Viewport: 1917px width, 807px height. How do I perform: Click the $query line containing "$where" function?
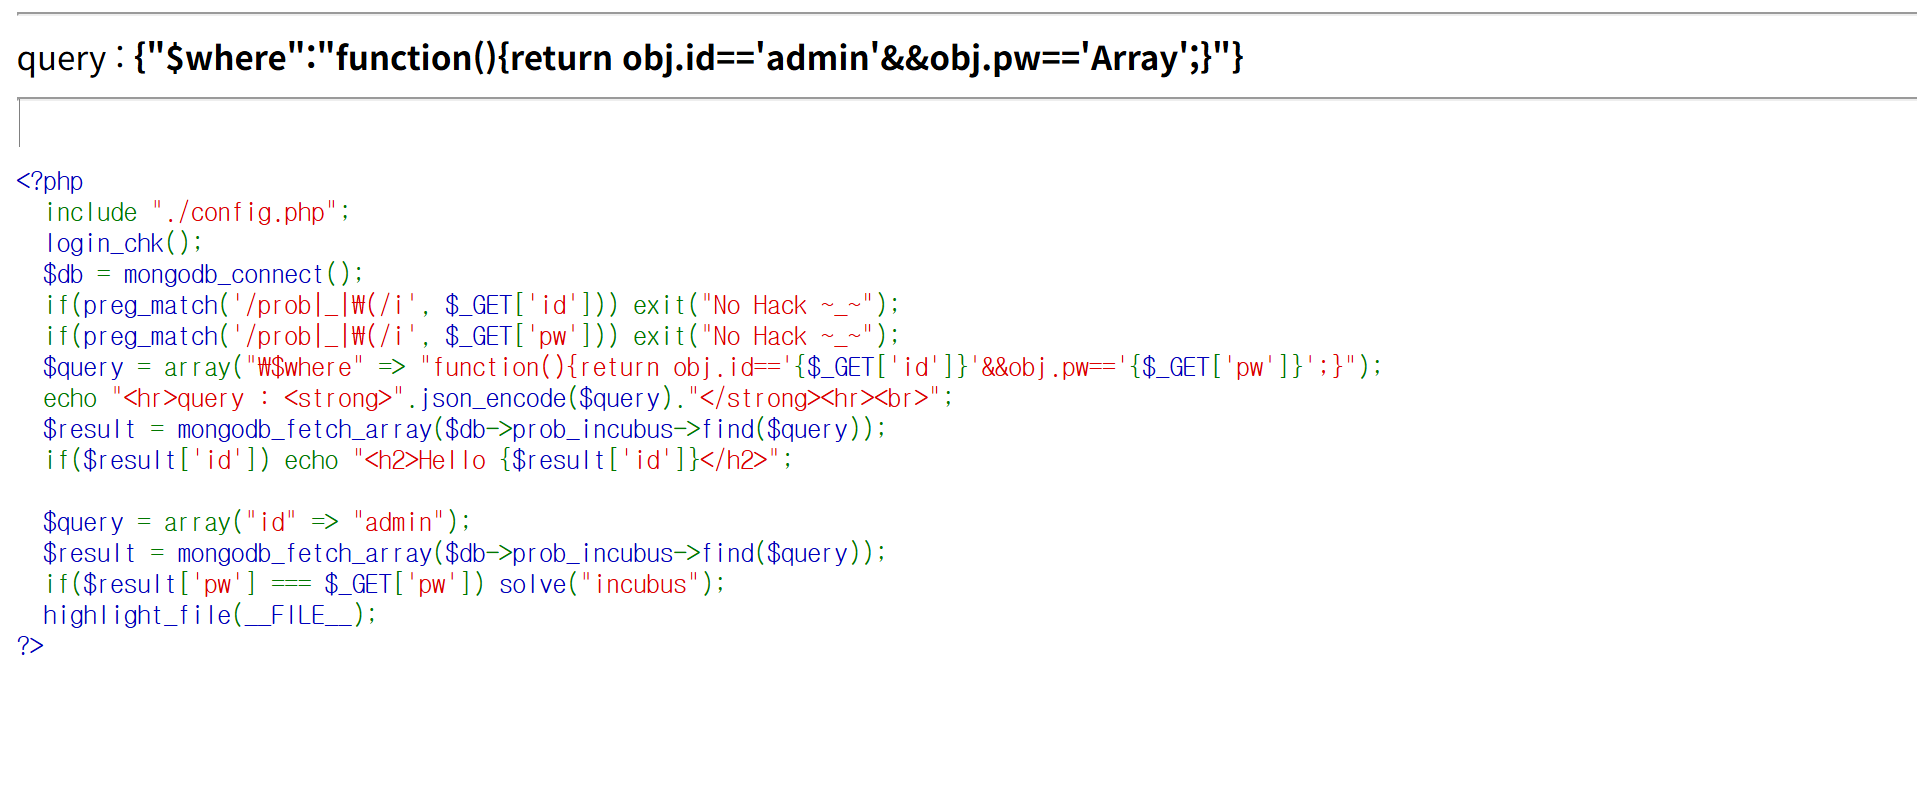(711, 367)
